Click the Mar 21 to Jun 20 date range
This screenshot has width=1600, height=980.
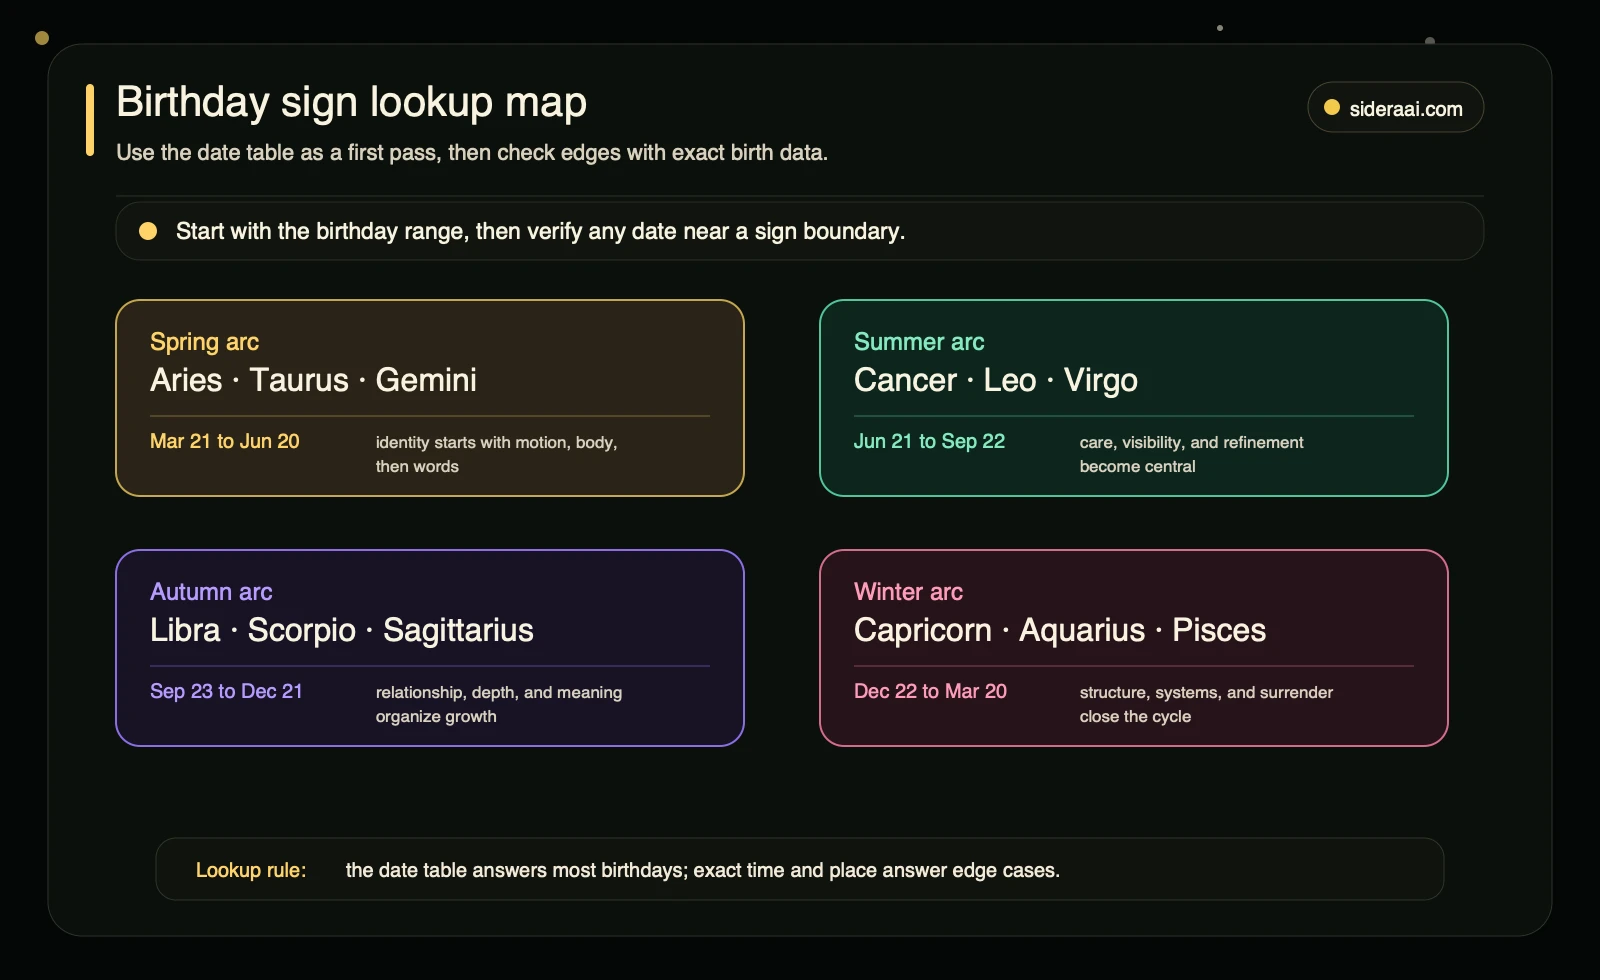(x=225, y=441)
